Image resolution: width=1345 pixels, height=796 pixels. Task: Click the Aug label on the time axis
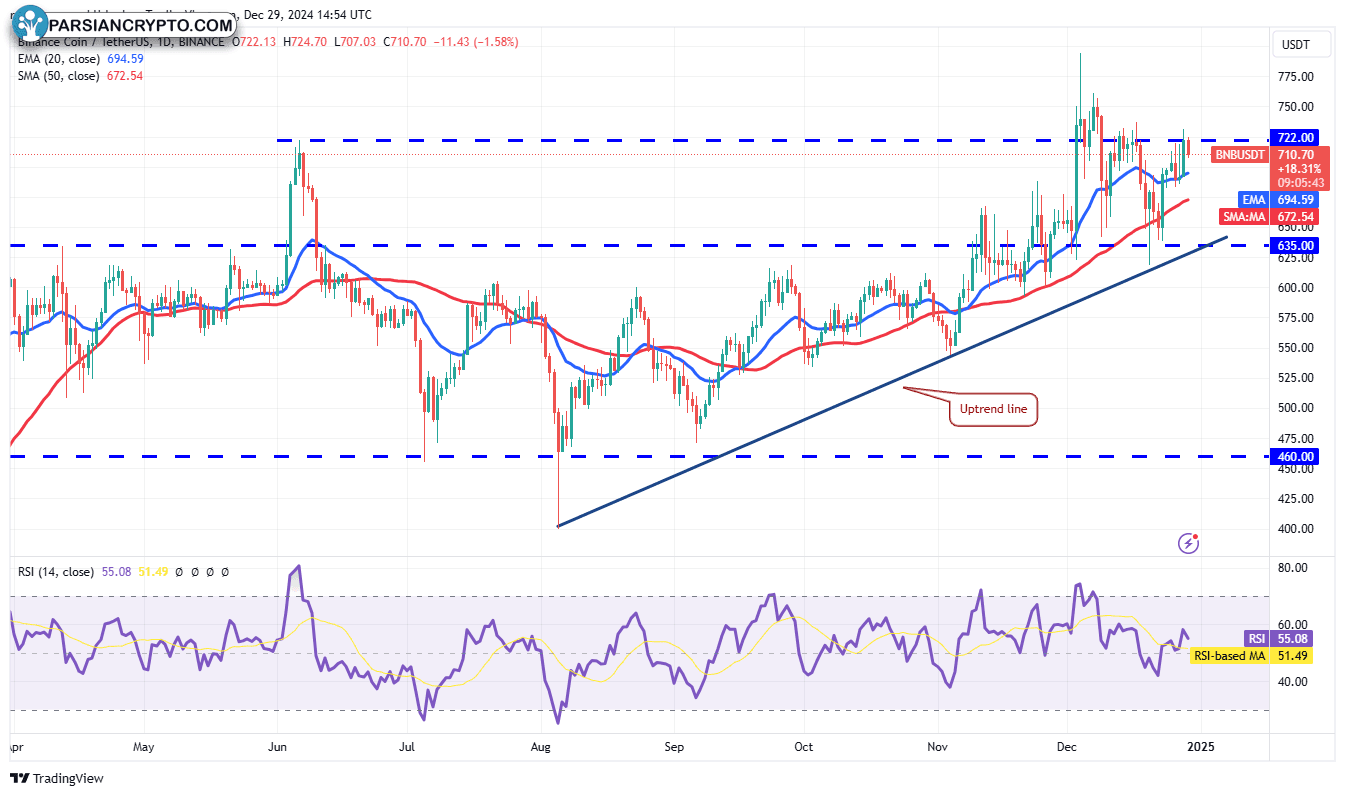coord(541,747)
